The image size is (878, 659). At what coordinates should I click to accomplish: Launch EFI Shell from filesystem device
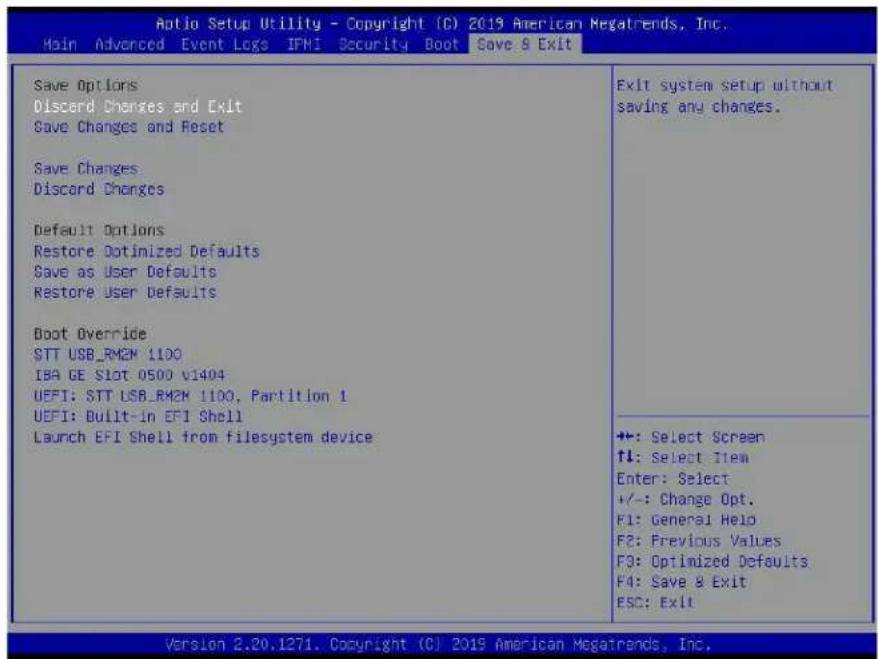(203, 437)
